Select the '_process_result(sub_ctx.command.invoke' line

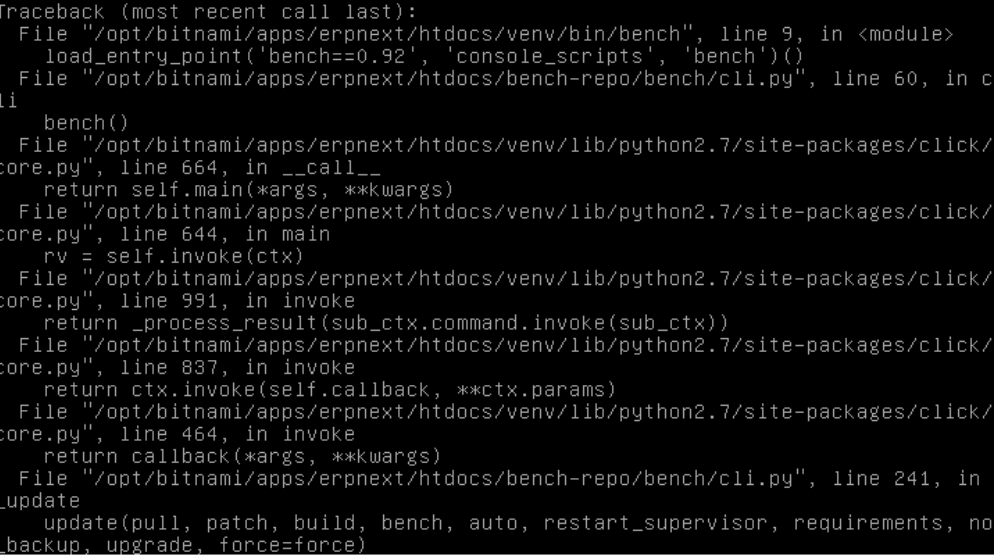click(x=386, y=323)
